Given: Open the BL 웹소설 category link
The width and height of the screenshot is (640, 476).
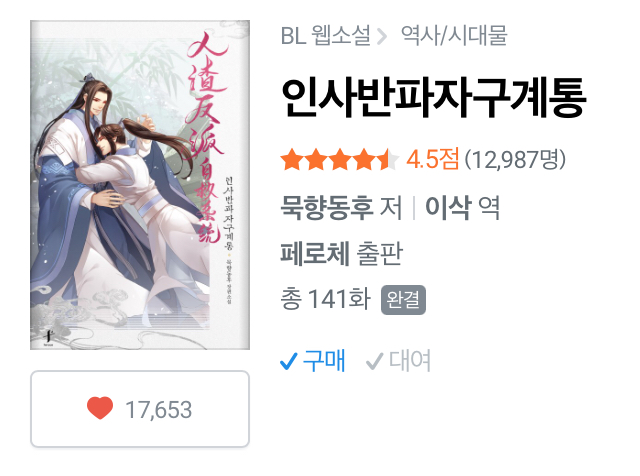Looking at the screenshot, I should pyautogui.click(x=325, y=36).
